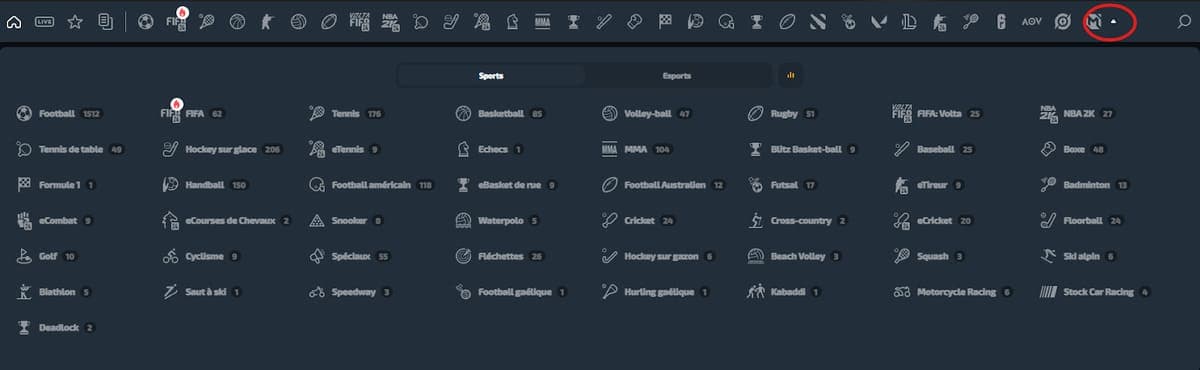Select FIFA Volta icon in top bar
The image size is (1200, 370).
click(x=359, y=21)
